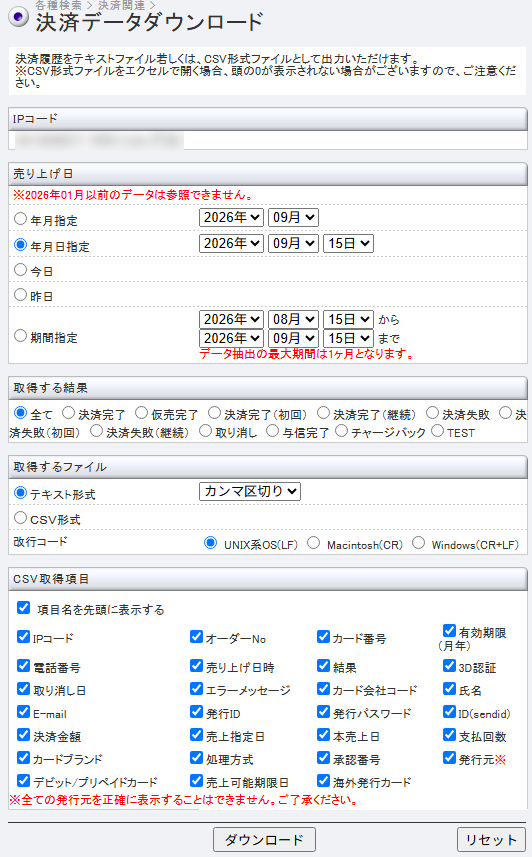Select 仮売完了 result radio button

pos(142,413)
